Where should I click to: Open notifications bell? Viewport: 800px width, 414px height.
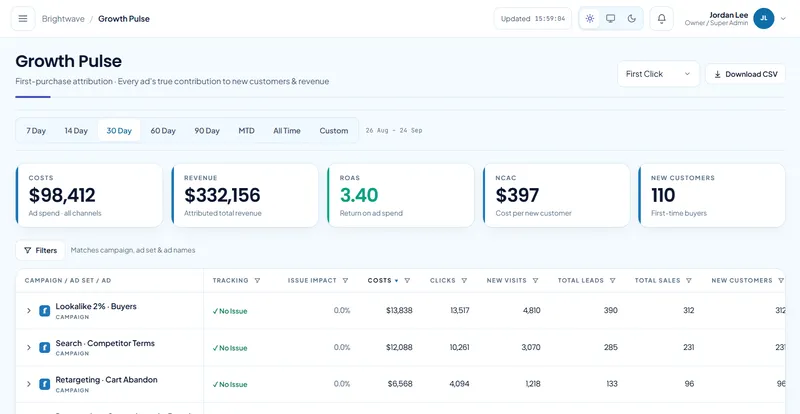(x=662, y=19)
